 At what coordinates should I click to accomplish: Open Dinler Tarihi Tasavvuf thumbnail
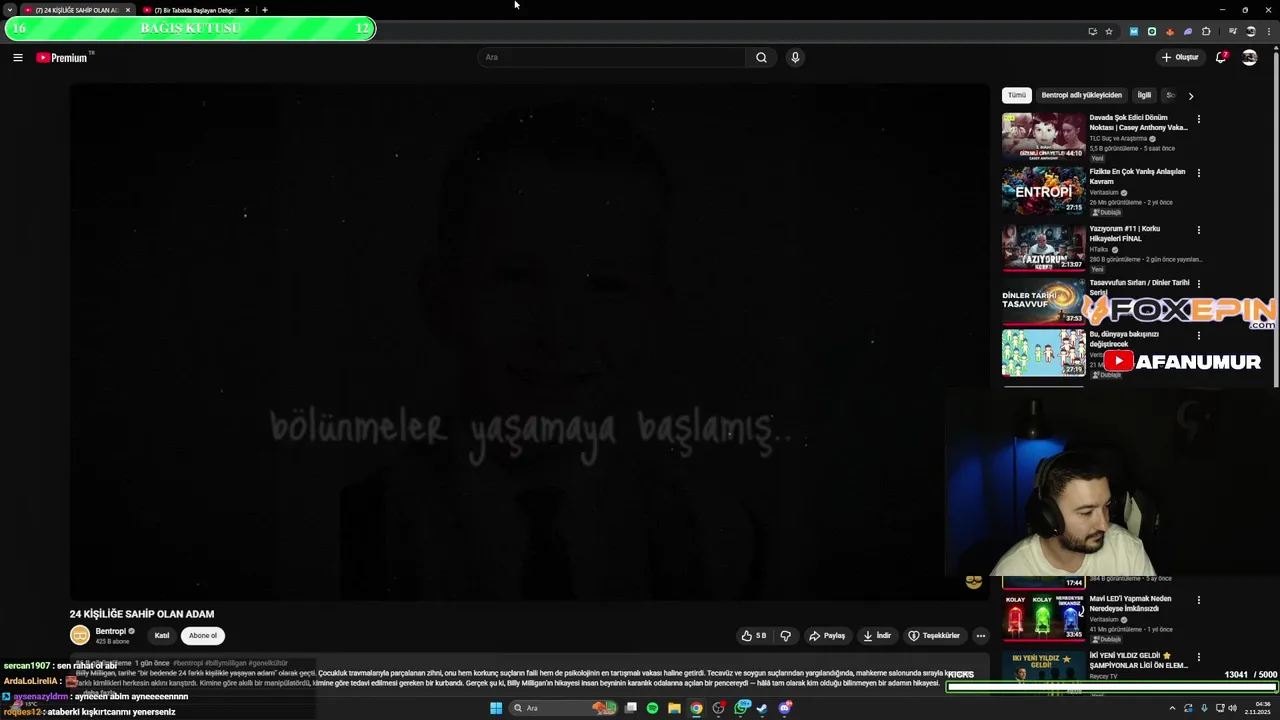tap(1043, 300)
